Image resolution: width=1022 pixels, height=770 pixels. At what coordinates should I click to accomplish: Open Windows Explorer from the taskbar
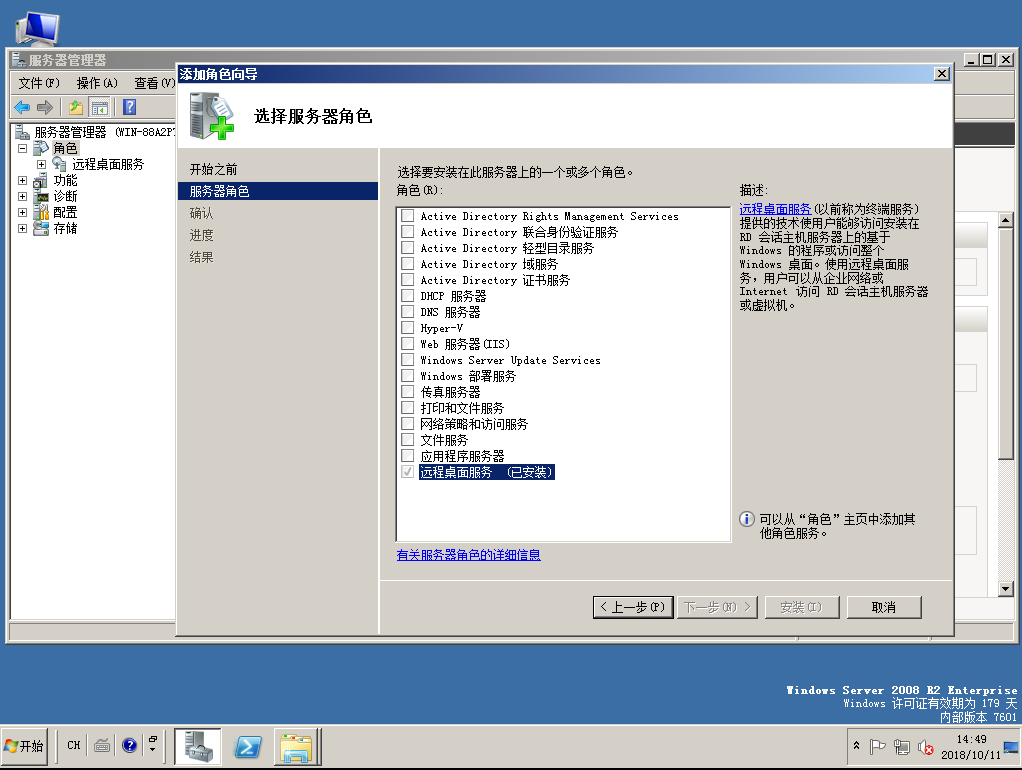pos(296,746)
